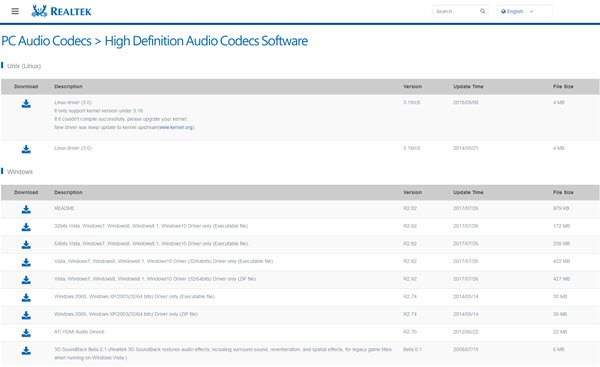Screen dimensions: 600x367
Task: Open the hamburger menu icon
Action: (x=15, y=11)
